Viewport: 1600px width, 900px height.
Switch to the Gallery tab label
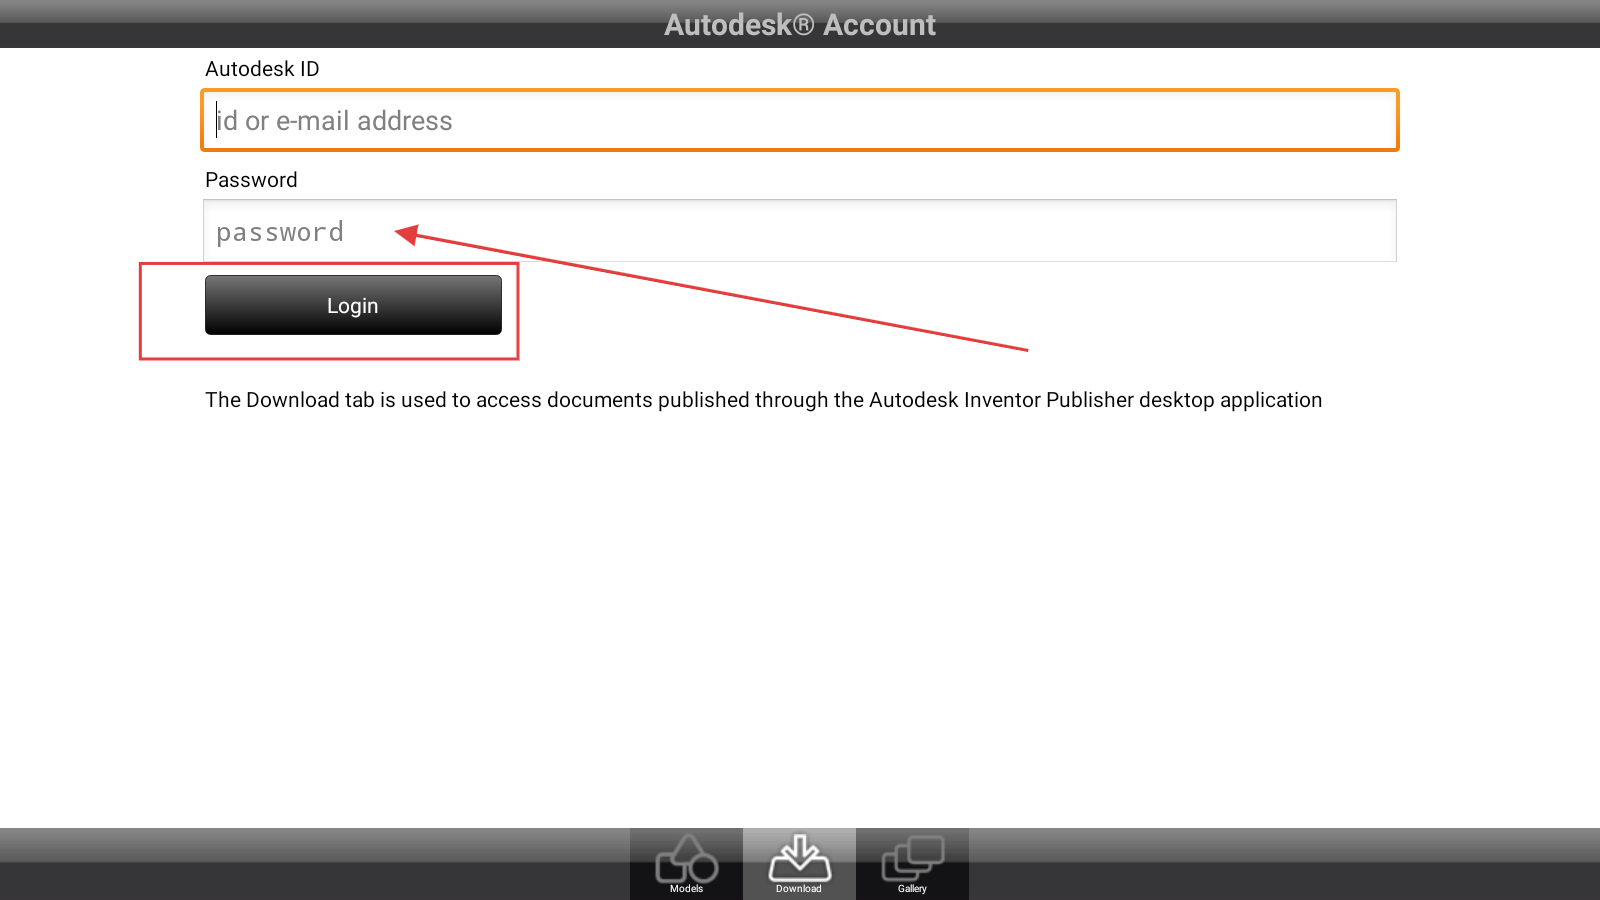click(x=912, y=888)
